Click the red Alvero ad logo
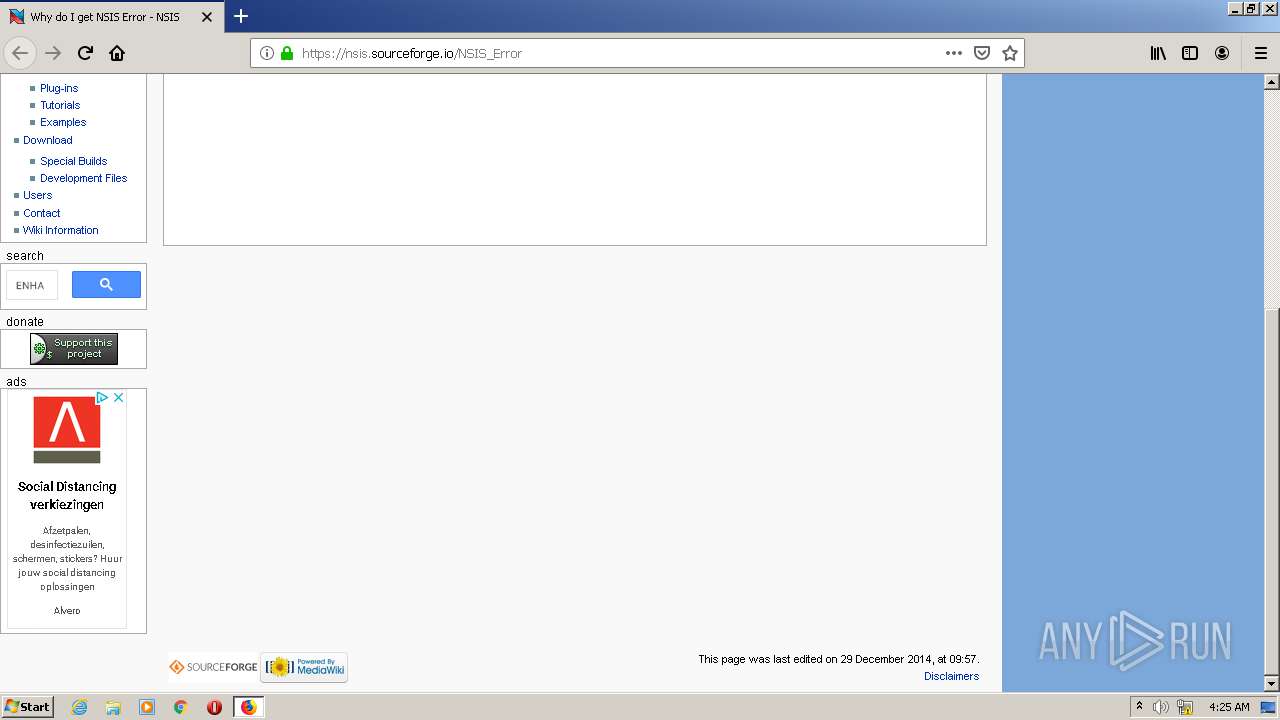1280x720 pixels. tap(67, 430)
